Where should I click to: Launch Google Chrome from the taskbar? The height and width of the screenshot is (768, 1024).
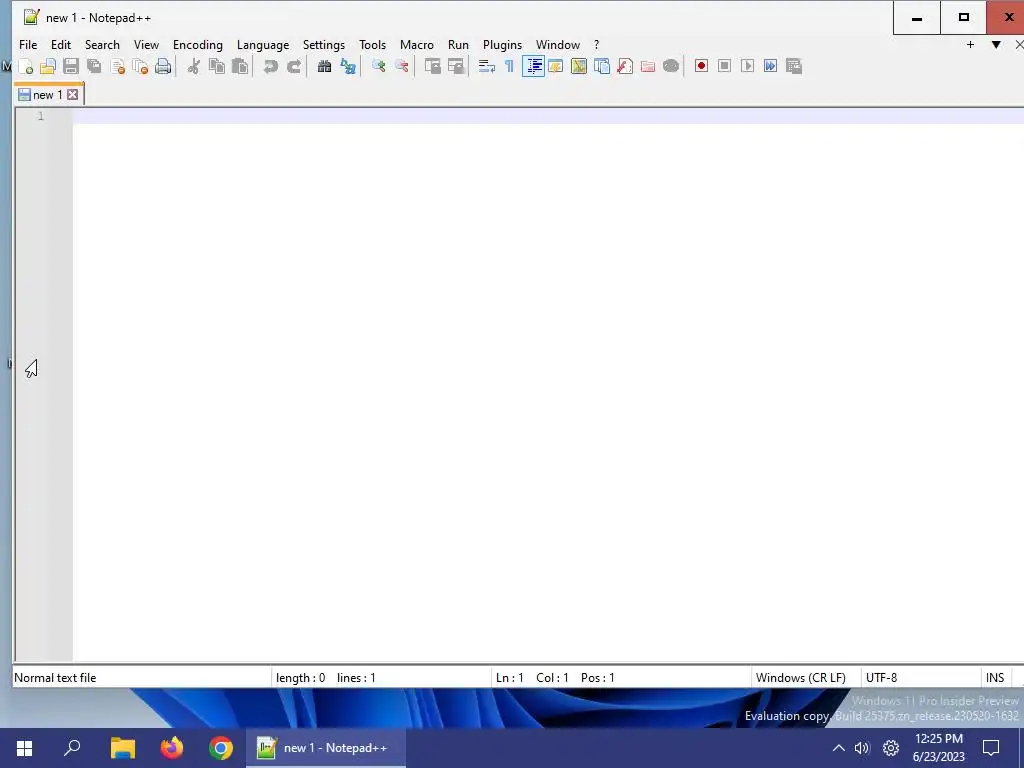tap(221, 748)
